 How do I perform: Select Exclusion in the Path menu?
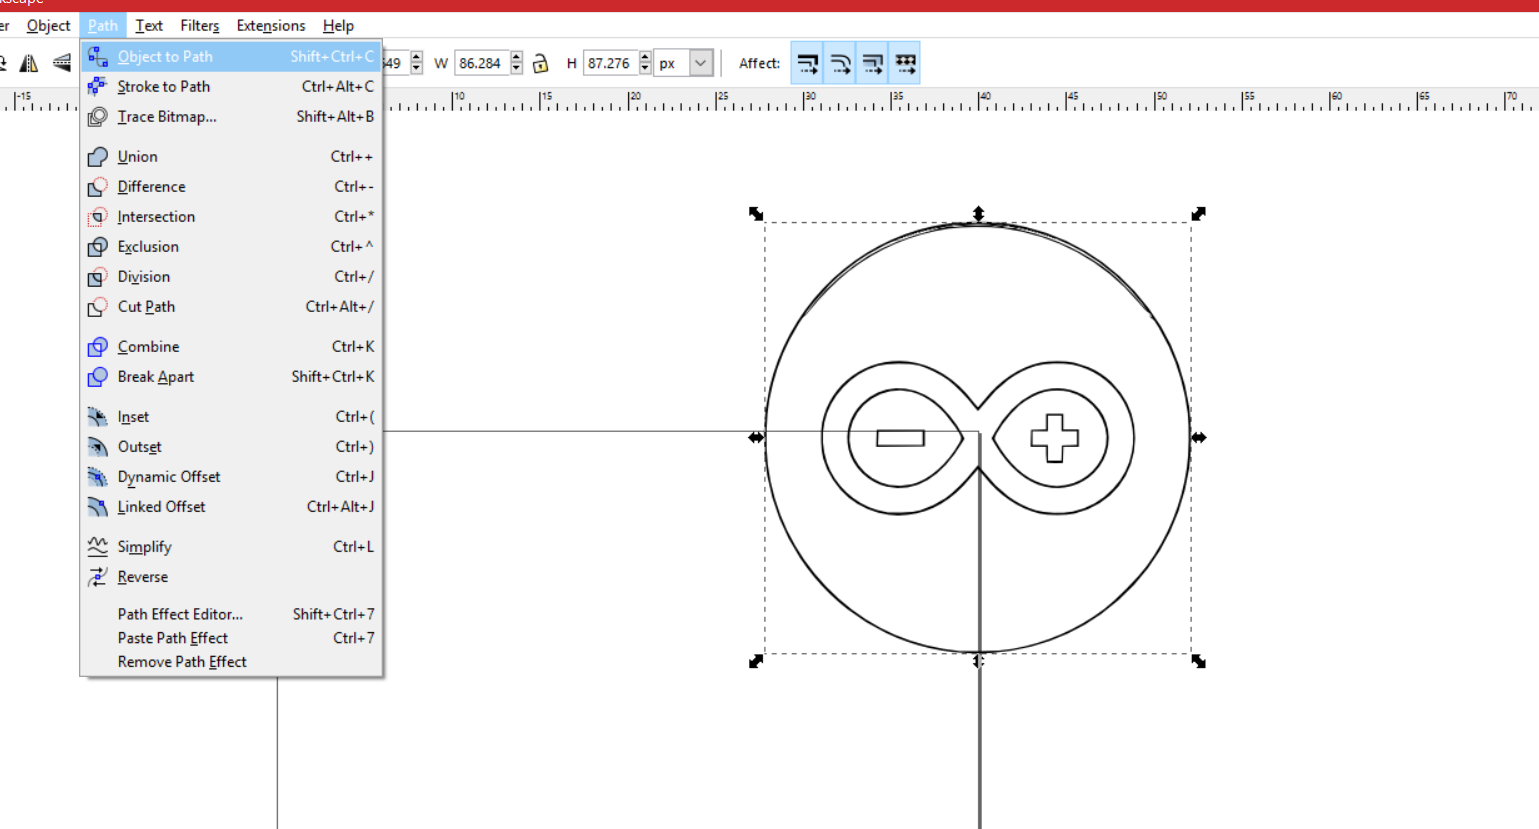point(147,246)
